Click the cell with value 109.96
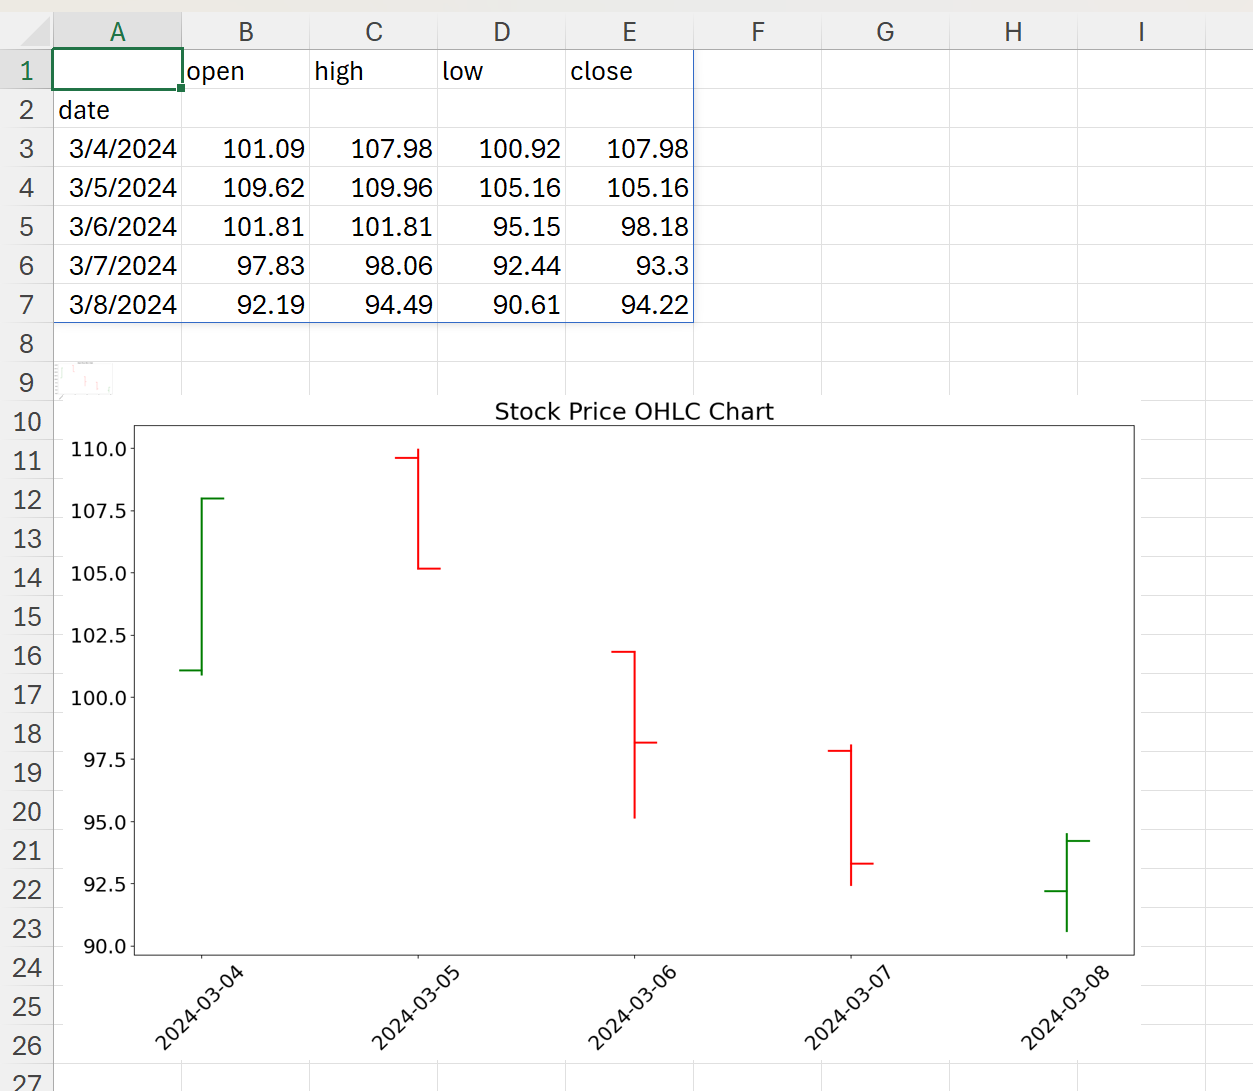The height and width of the screenshot is (1091, 1253). coord(373,188)
